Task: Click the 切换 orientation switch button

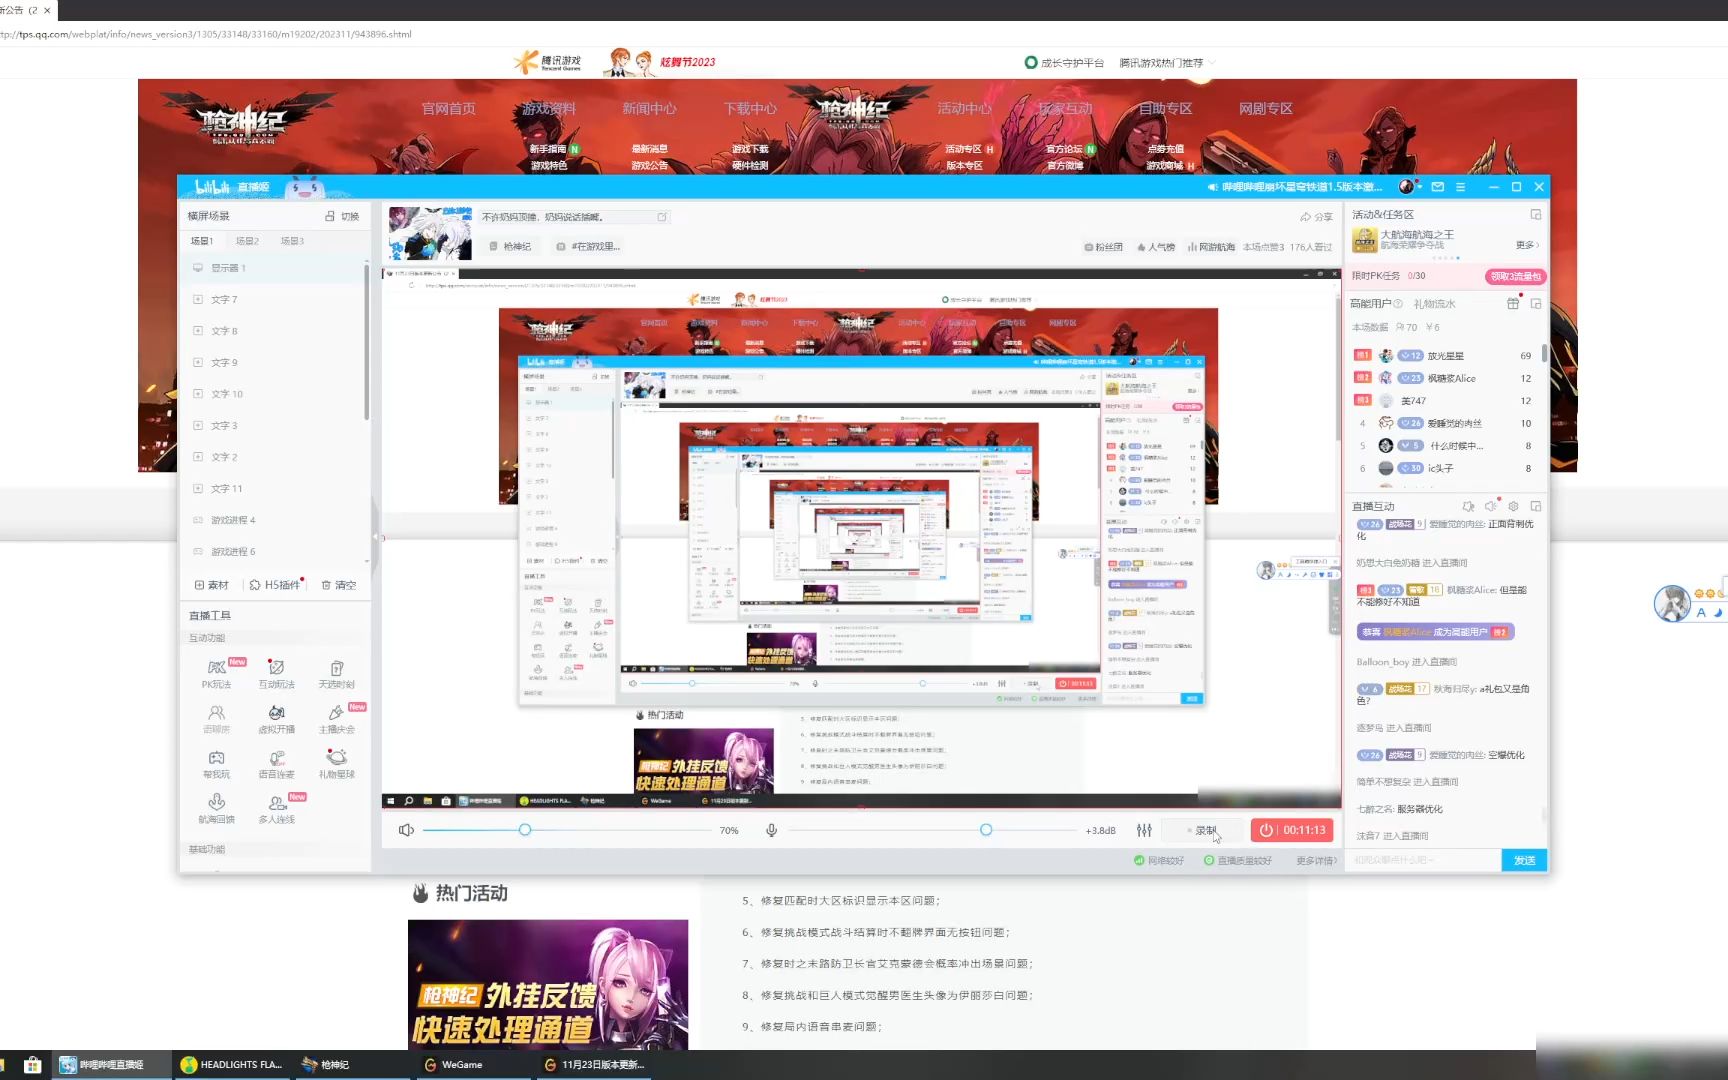Action: (342, 216)
